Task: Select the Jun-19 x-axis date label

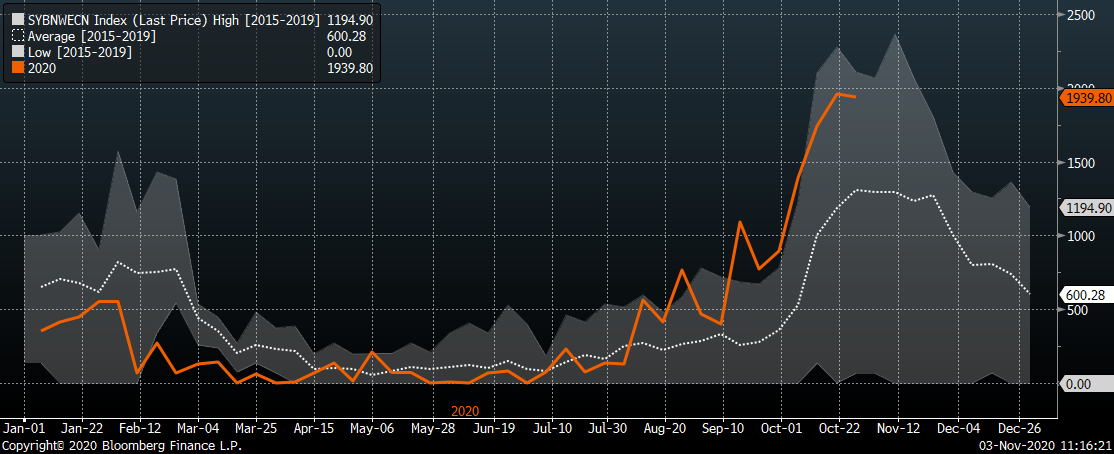Action: 493,425
